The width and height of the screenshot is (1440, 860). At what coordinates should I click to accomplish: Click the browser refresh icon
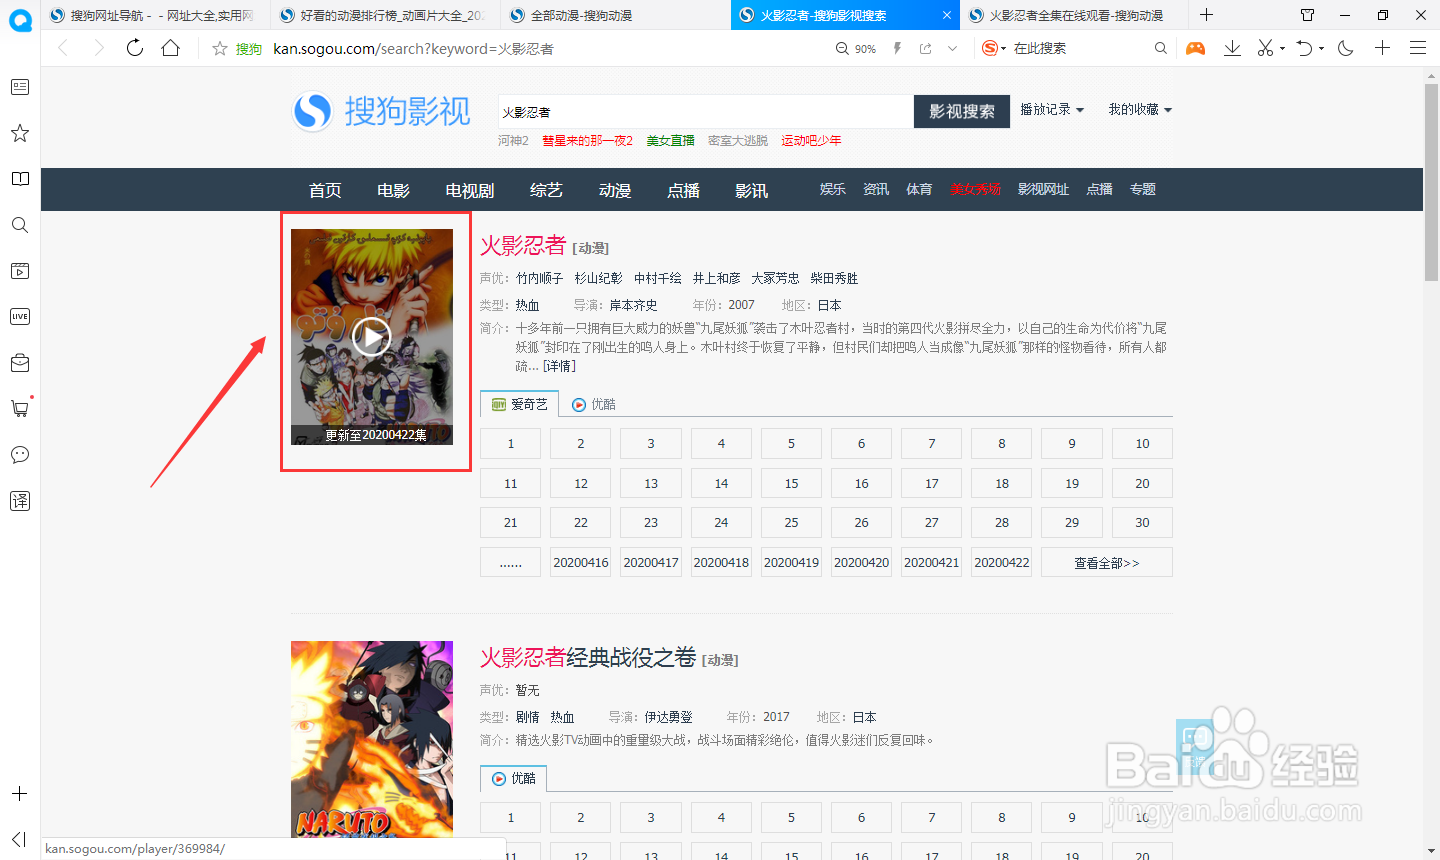135,48
